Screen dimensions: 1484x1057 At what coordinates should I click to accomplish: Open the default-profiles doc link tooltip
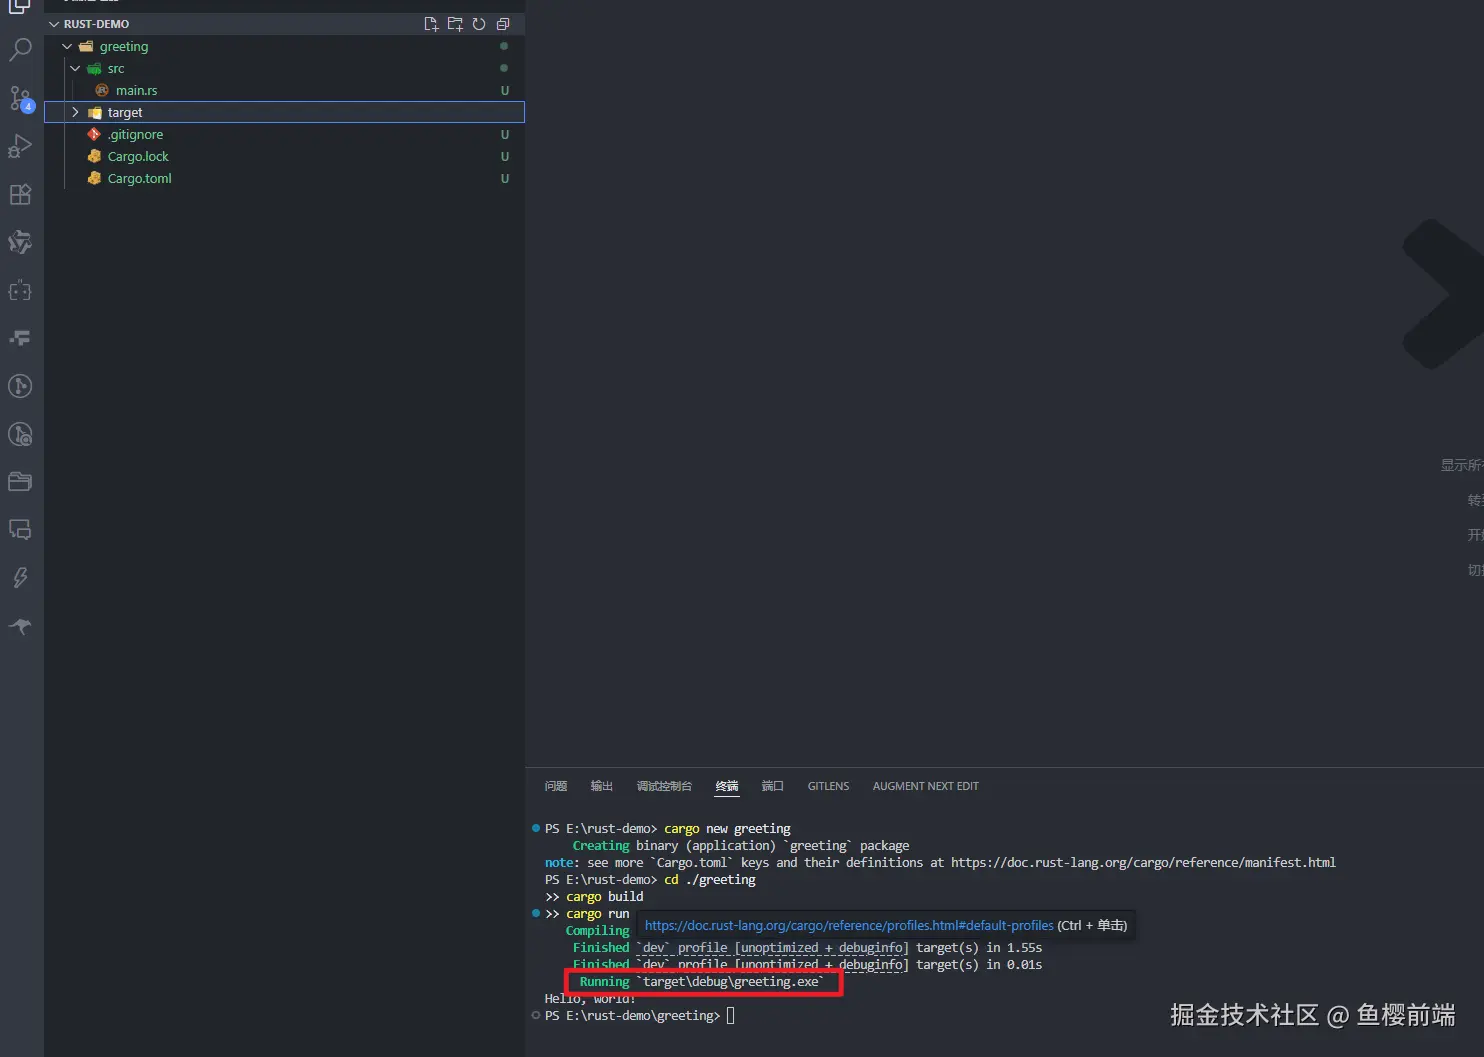pos(849,925)
